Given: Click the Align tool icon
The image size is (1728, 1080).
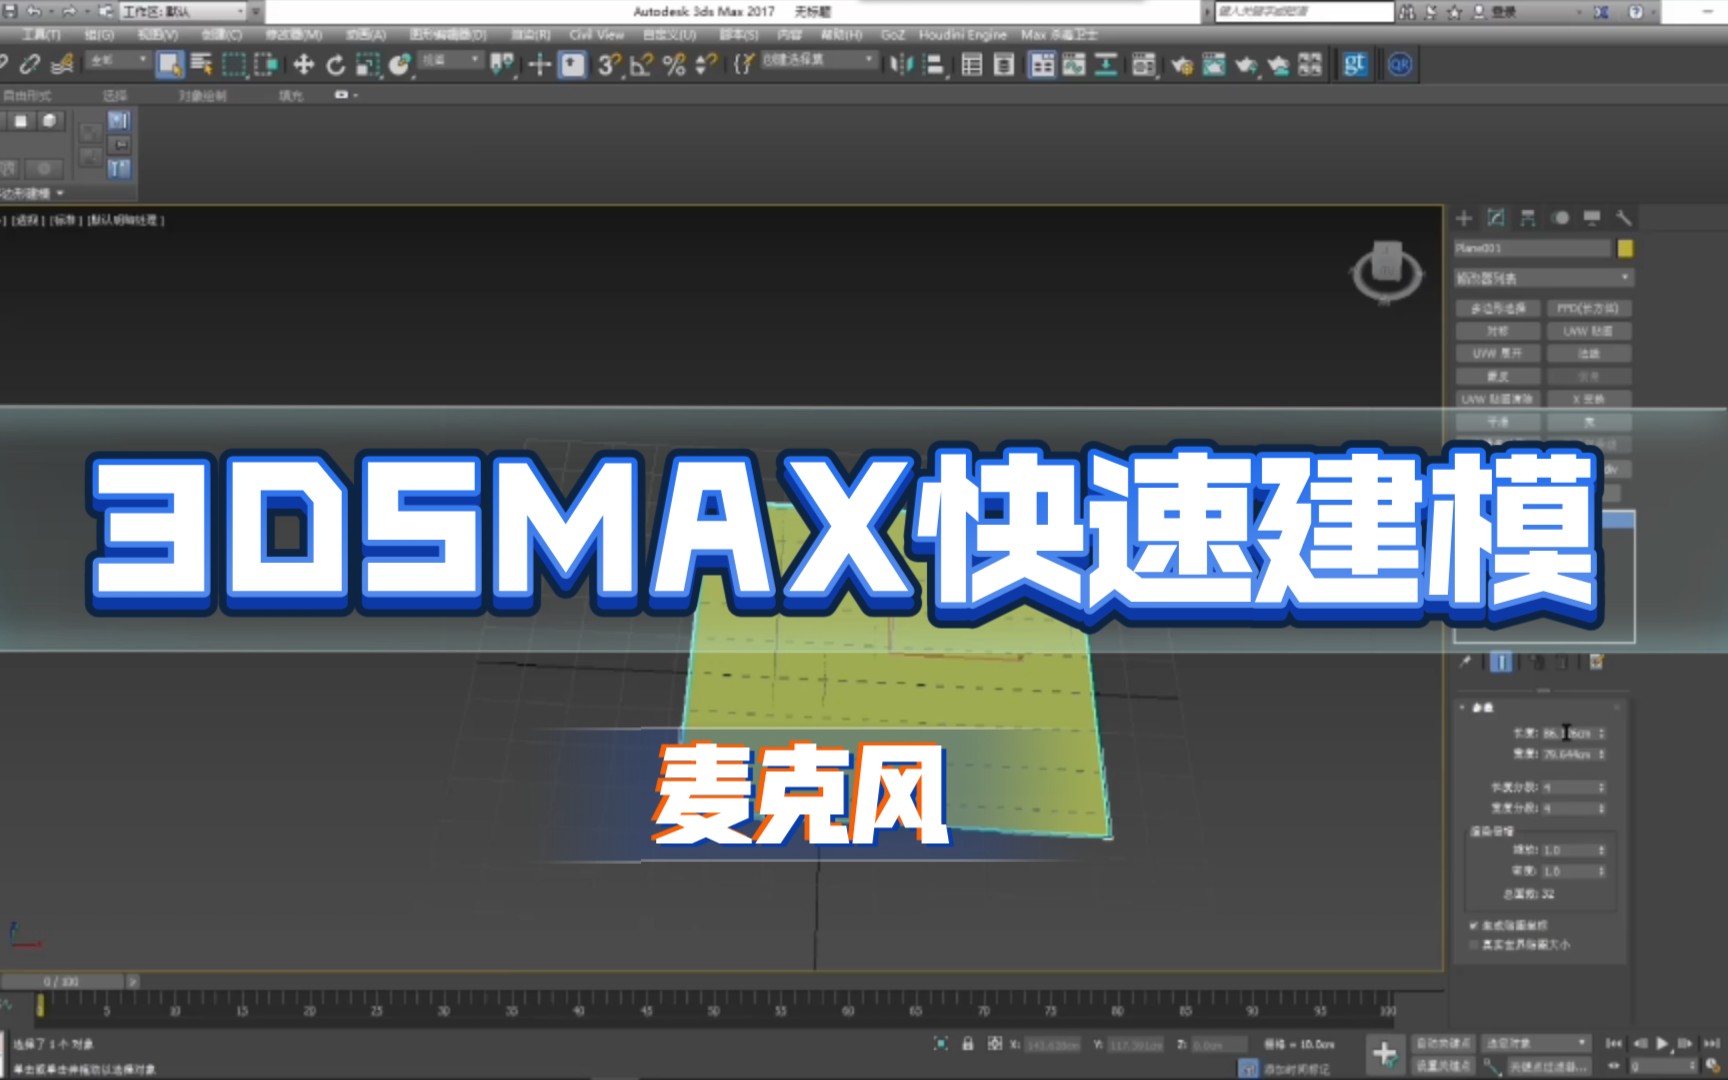Looking at the screenshot, I should [935, 65].
